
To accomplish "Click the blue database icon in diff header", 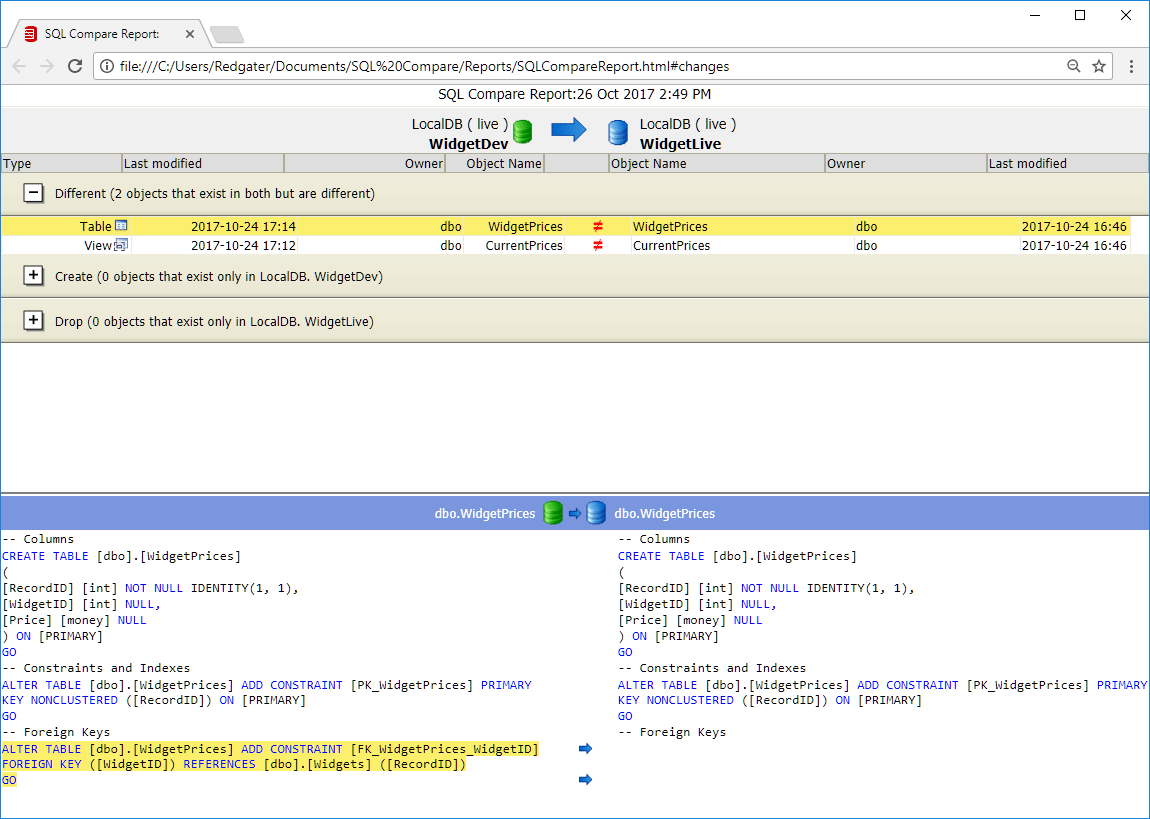I will pyautogui.click(x=596, y=513).
